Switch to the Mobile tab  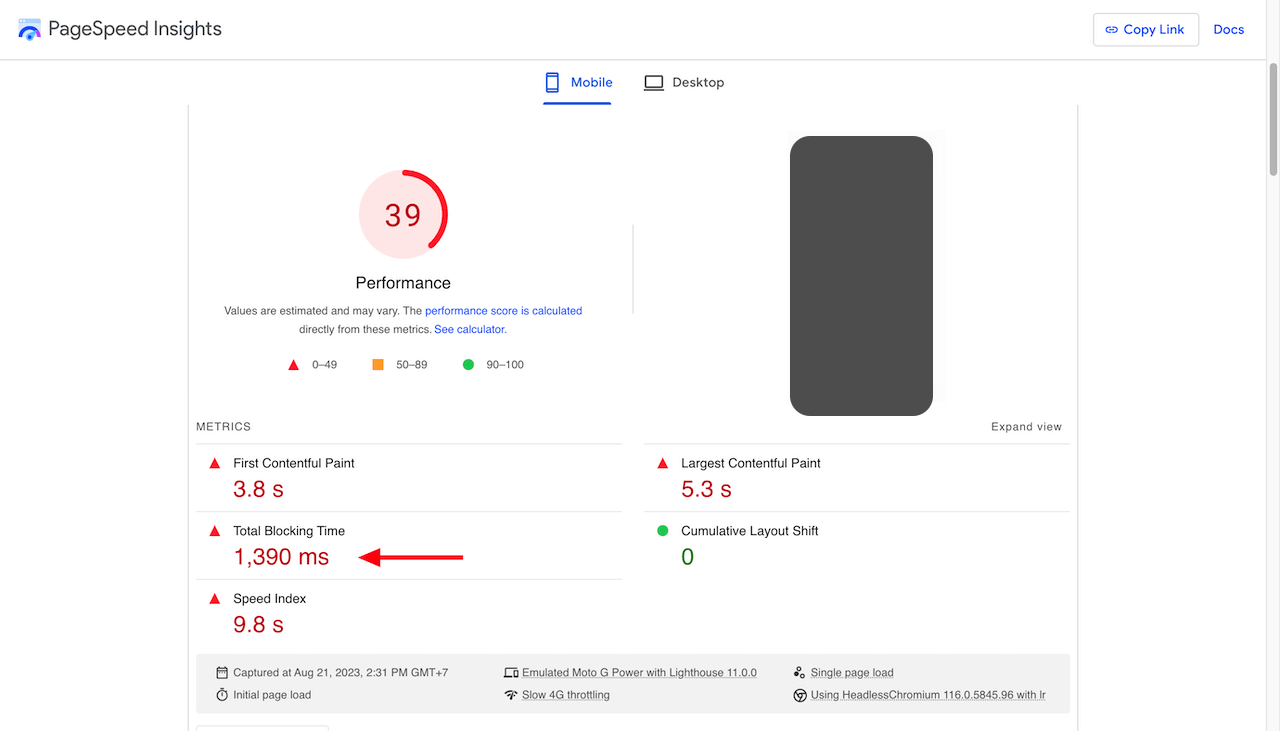(x=578, y=83)
